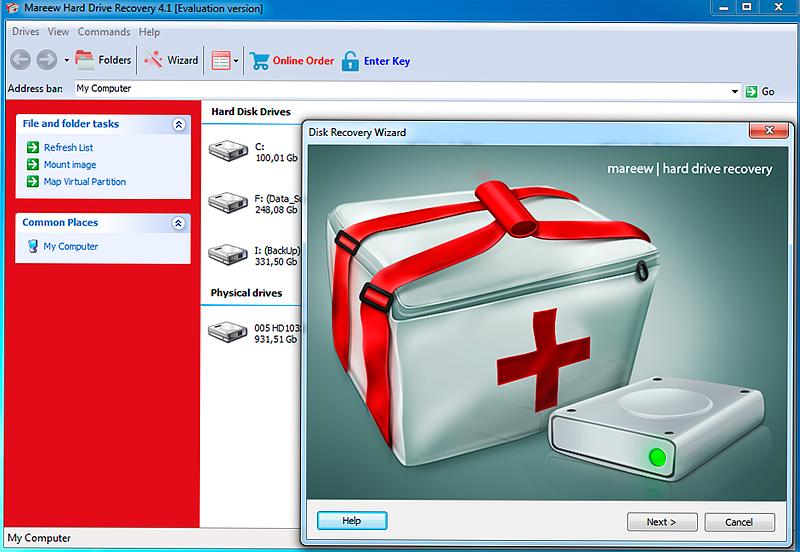Click the Online Order shopping cart
Screen dimensions: 800x552
pyautogui.click(x=260, y=61)
